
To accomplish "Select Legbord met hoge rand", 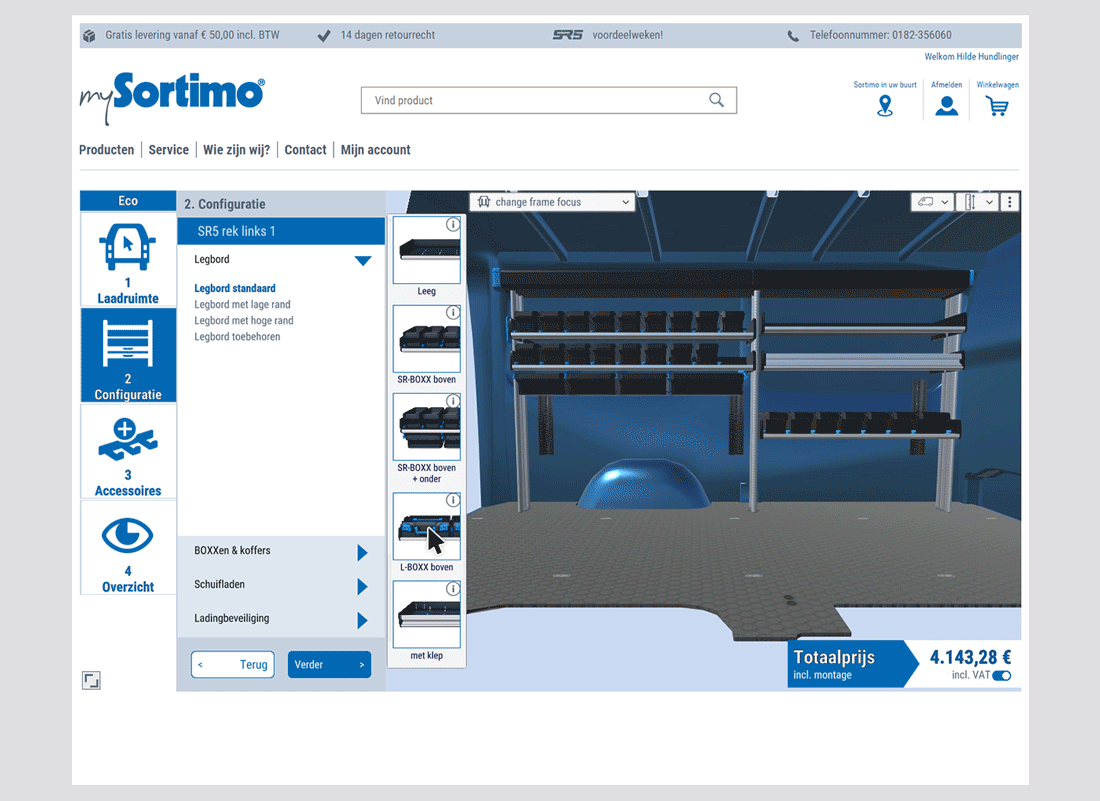I will (244, 321).
